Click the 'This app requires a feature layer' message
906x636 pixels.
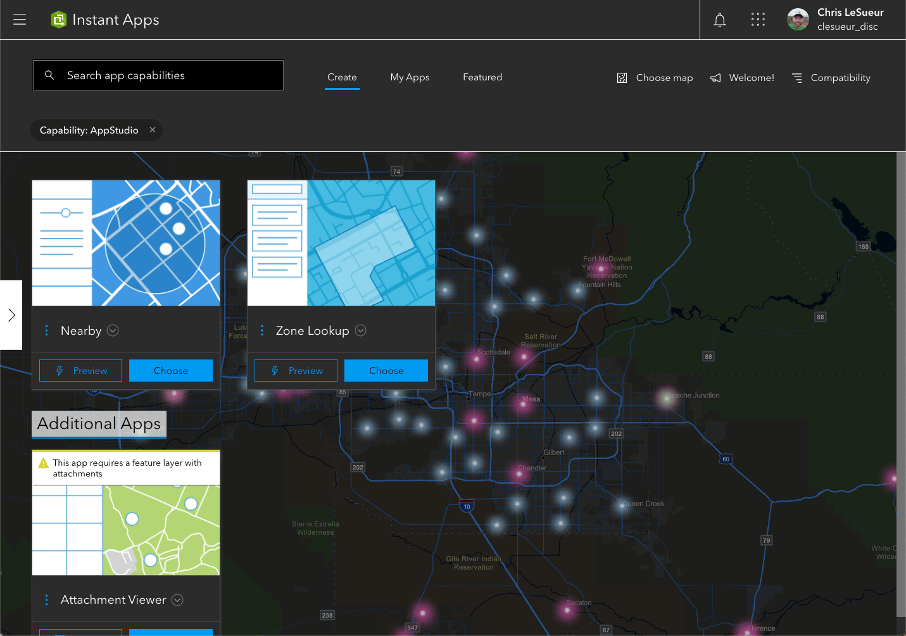click(127, 468)
